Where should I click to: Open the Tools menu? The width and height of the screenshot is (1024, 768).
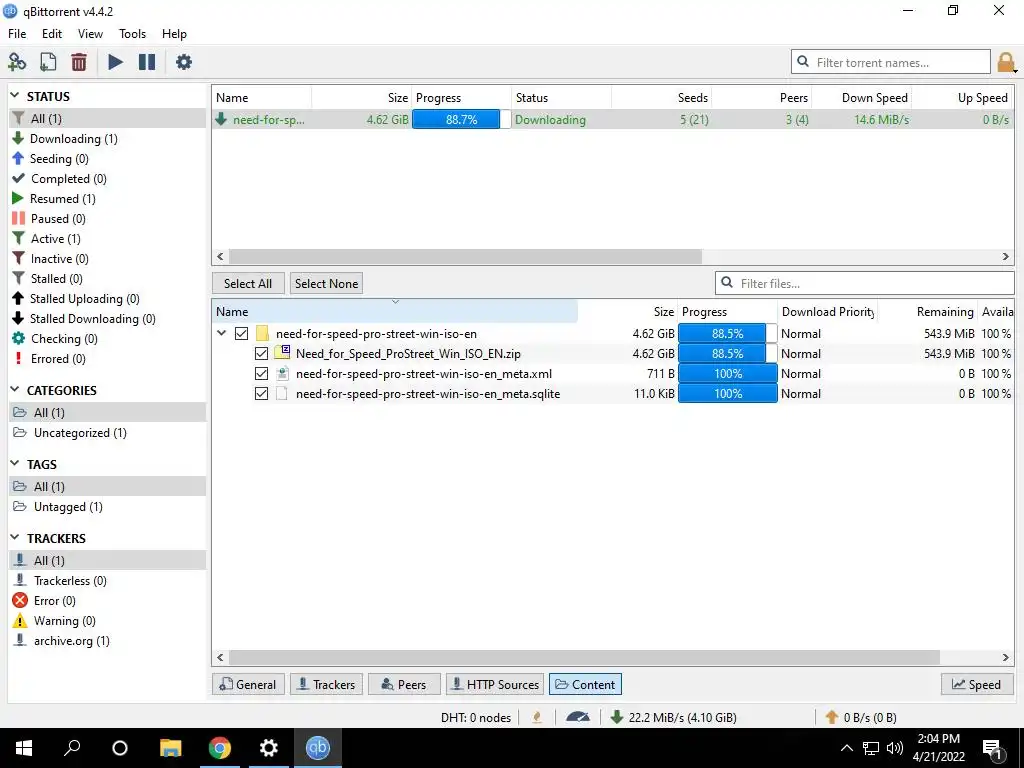pyautogui.click(x=133, y=33)
